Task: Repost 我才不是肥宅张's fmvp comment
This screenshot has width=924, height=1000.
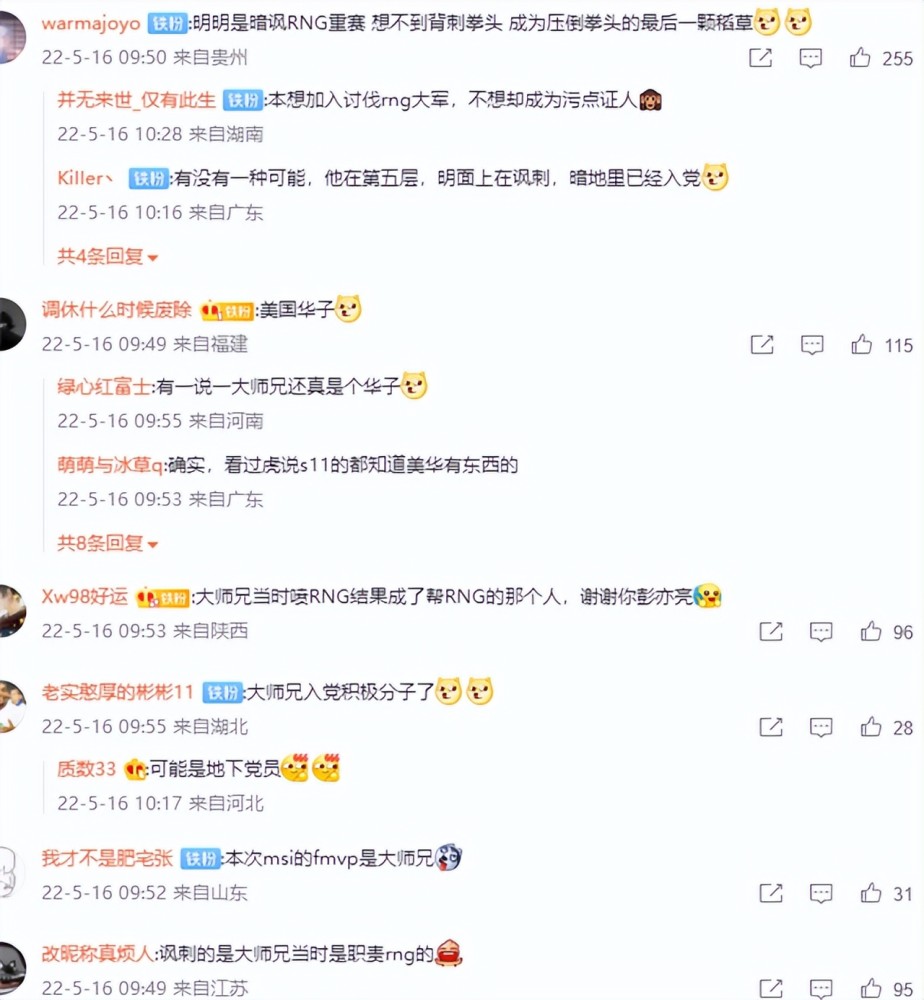Action: pyautogui.click(x=771, y=893)
